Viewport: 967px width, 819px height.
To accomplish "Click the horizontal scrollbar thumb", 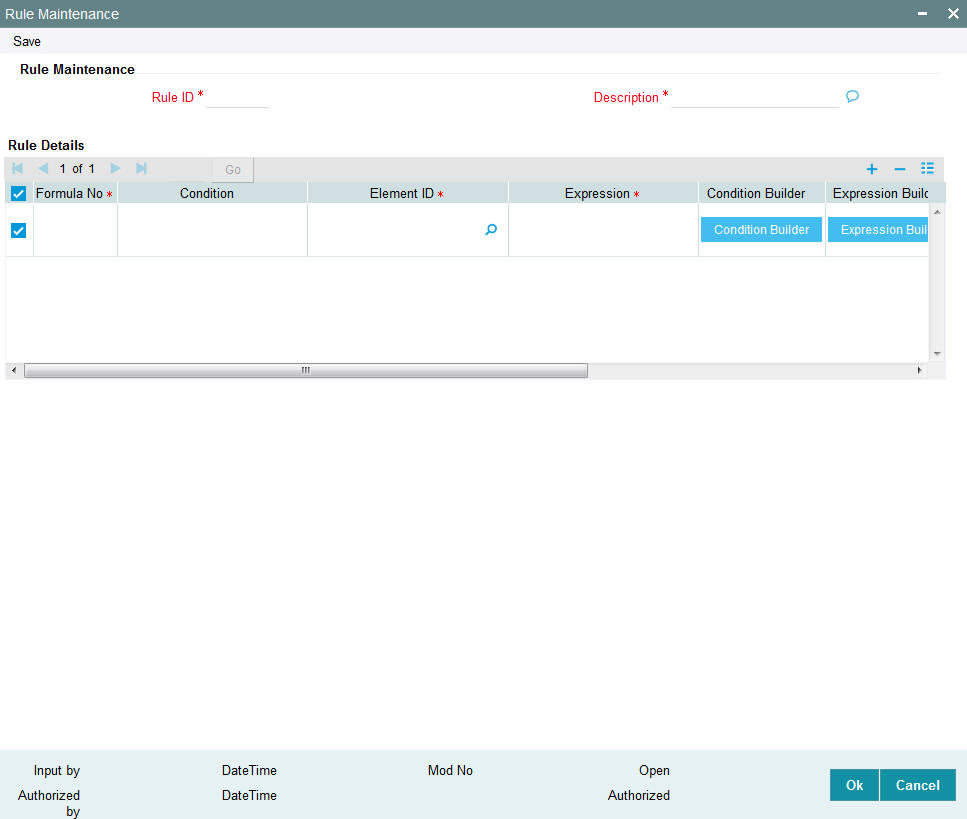I will click(306, 370).
